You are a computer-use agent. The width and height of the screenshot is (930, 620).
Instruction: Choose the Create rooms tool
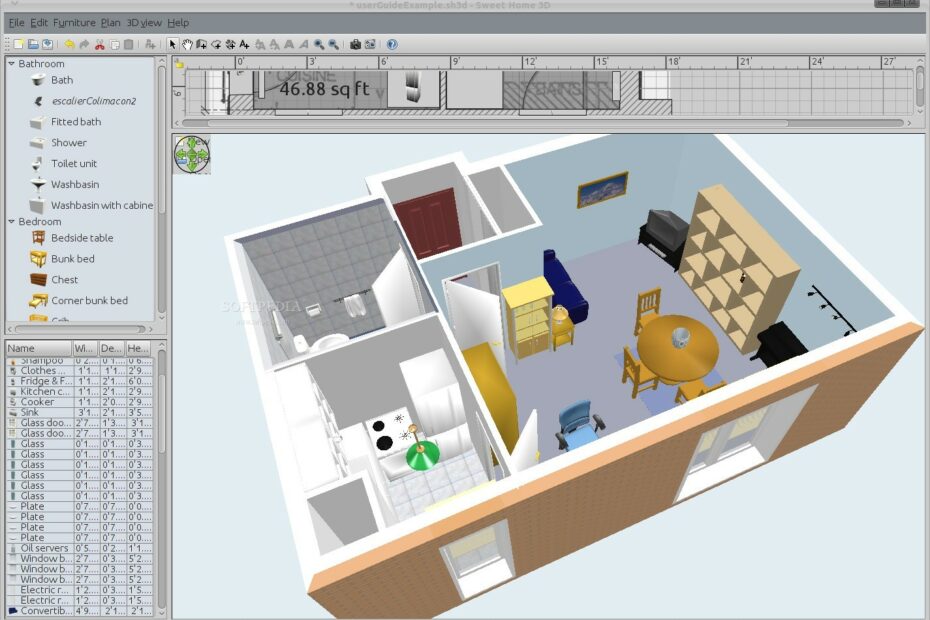[216, 44]
